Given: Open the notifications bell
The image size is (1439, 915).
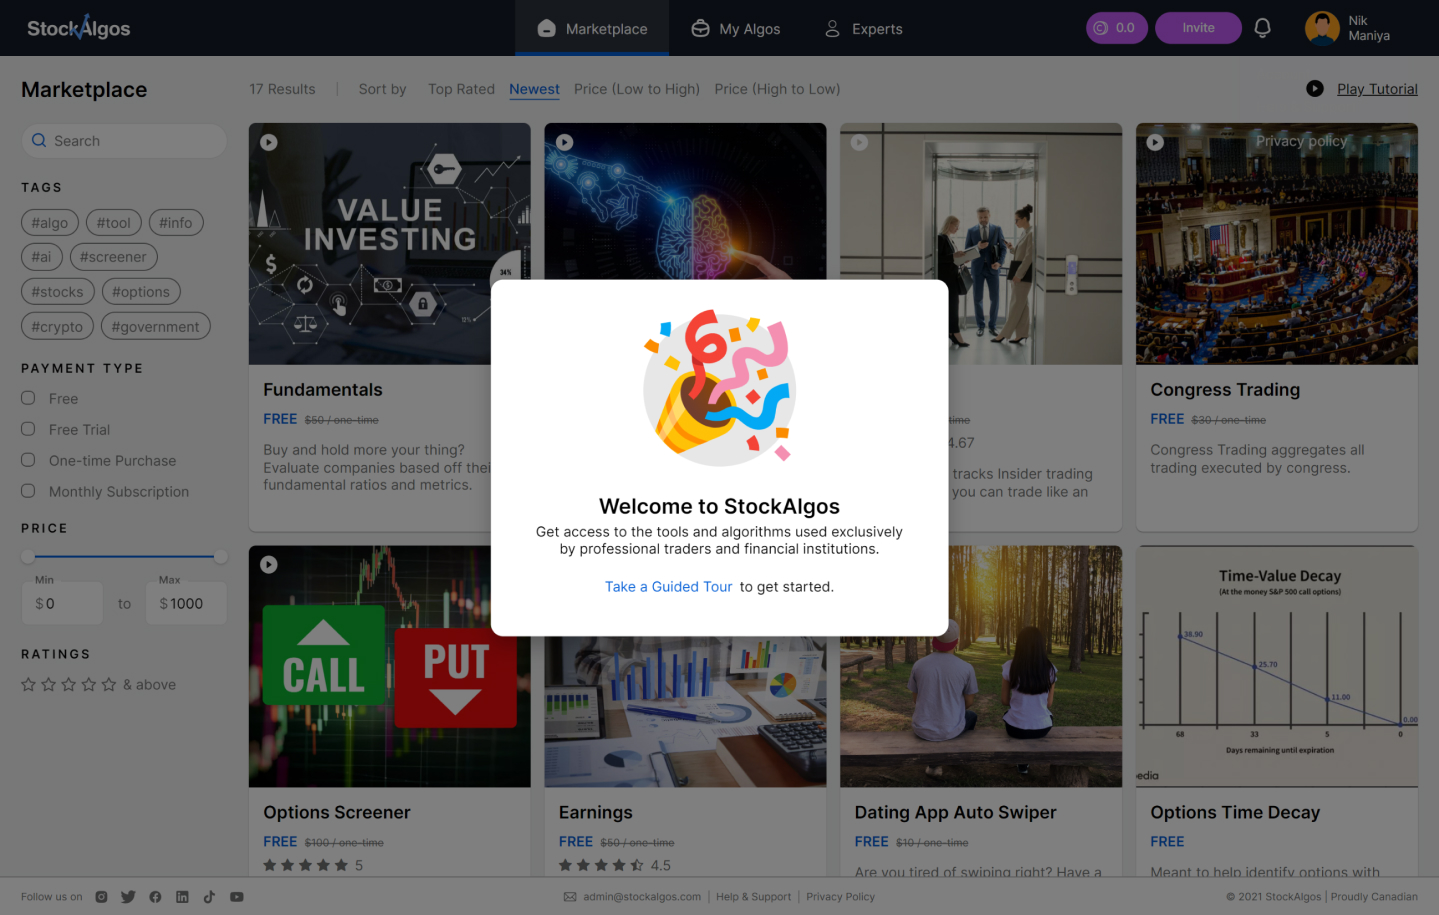Looking at the screenshot, I should point(1262,28).
